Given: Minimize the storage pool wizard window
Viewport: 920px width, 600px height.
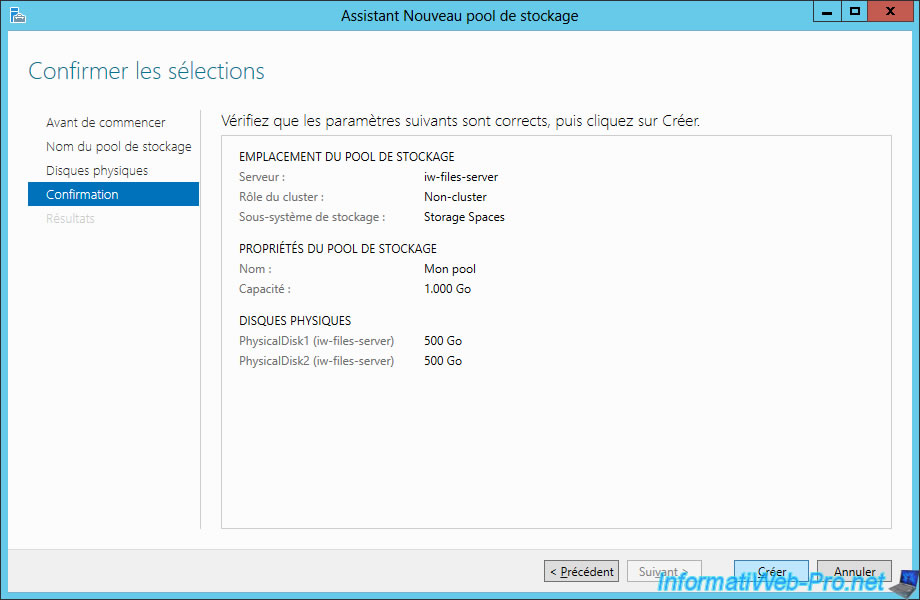Looking at the screenshot, I should (x=827, y=13).
